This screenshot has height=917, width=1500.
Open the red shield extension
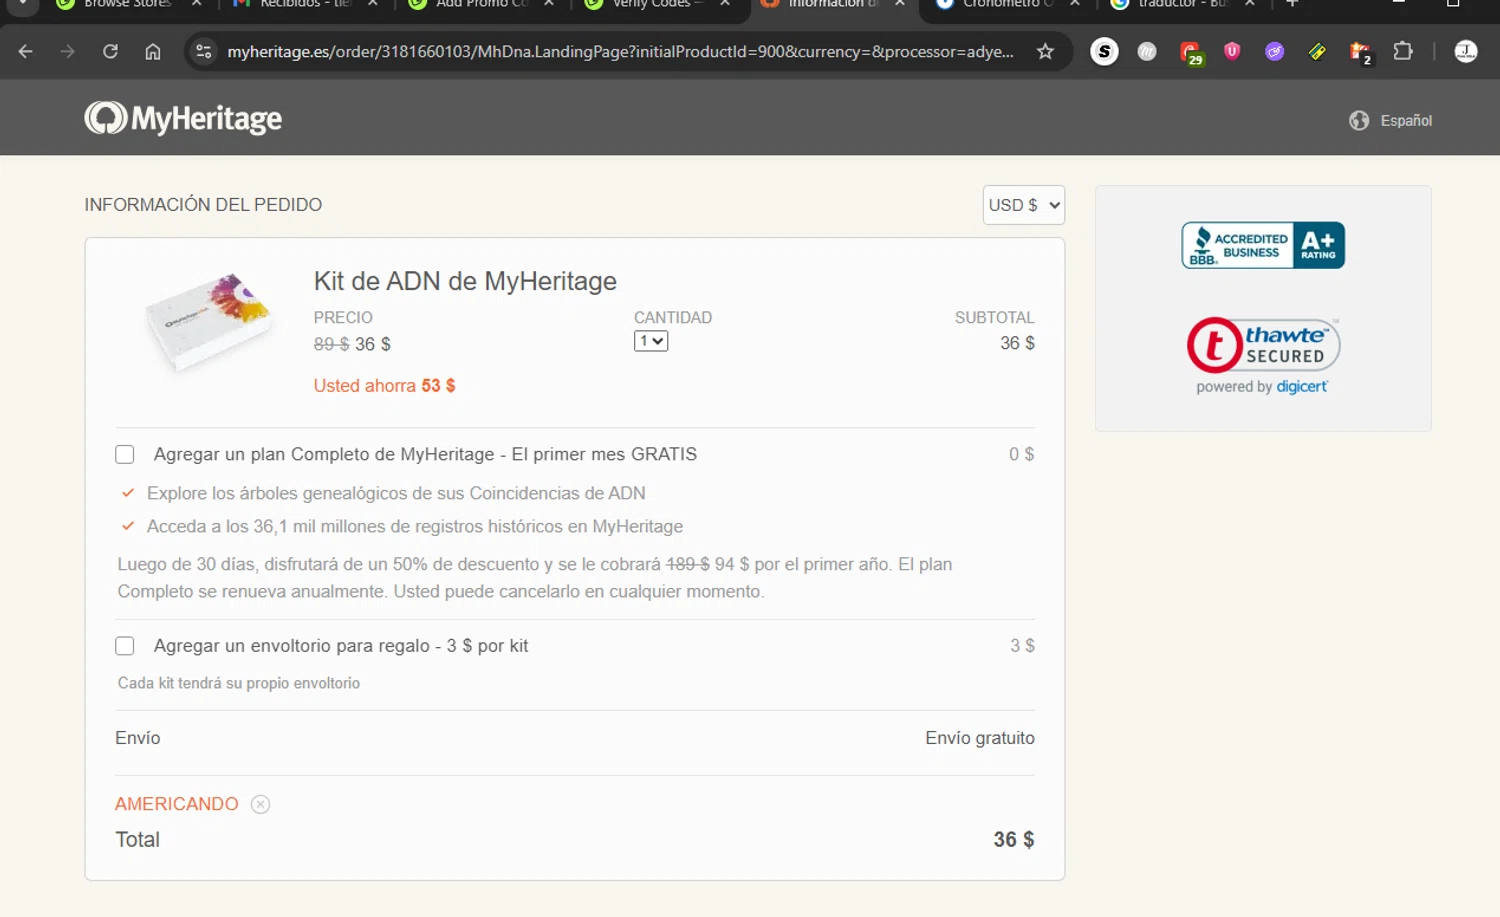point(1232,51)
